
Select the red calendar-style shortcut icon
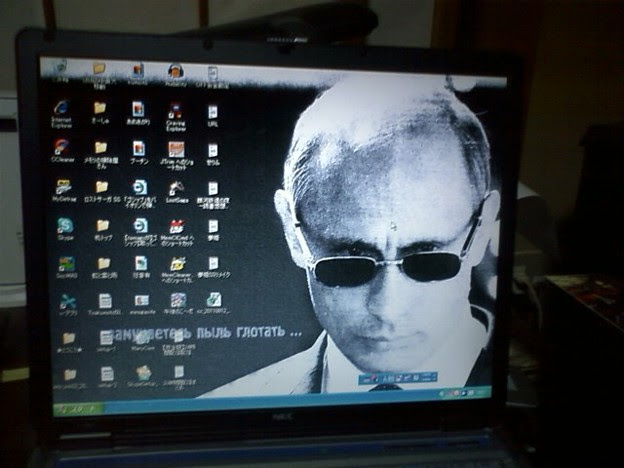[177, 232]
